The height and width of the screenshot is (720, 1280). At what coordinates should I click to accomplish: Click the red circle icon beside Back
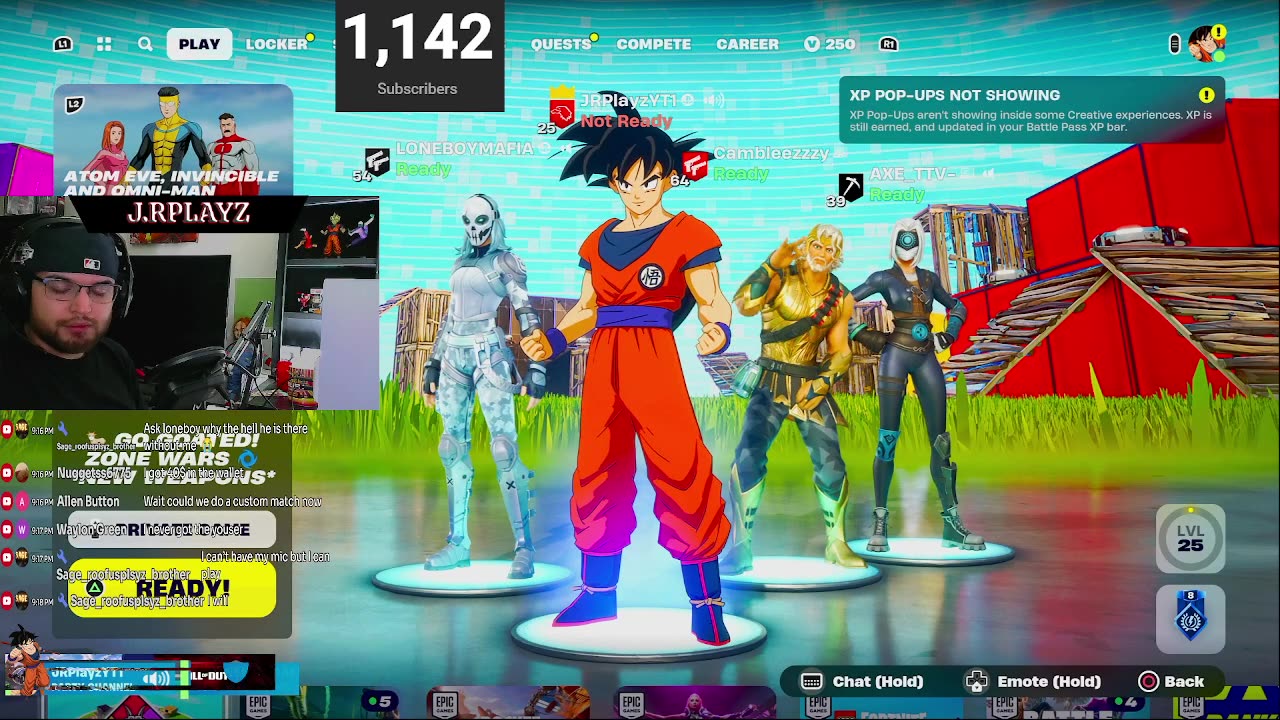pos(1148,682)
